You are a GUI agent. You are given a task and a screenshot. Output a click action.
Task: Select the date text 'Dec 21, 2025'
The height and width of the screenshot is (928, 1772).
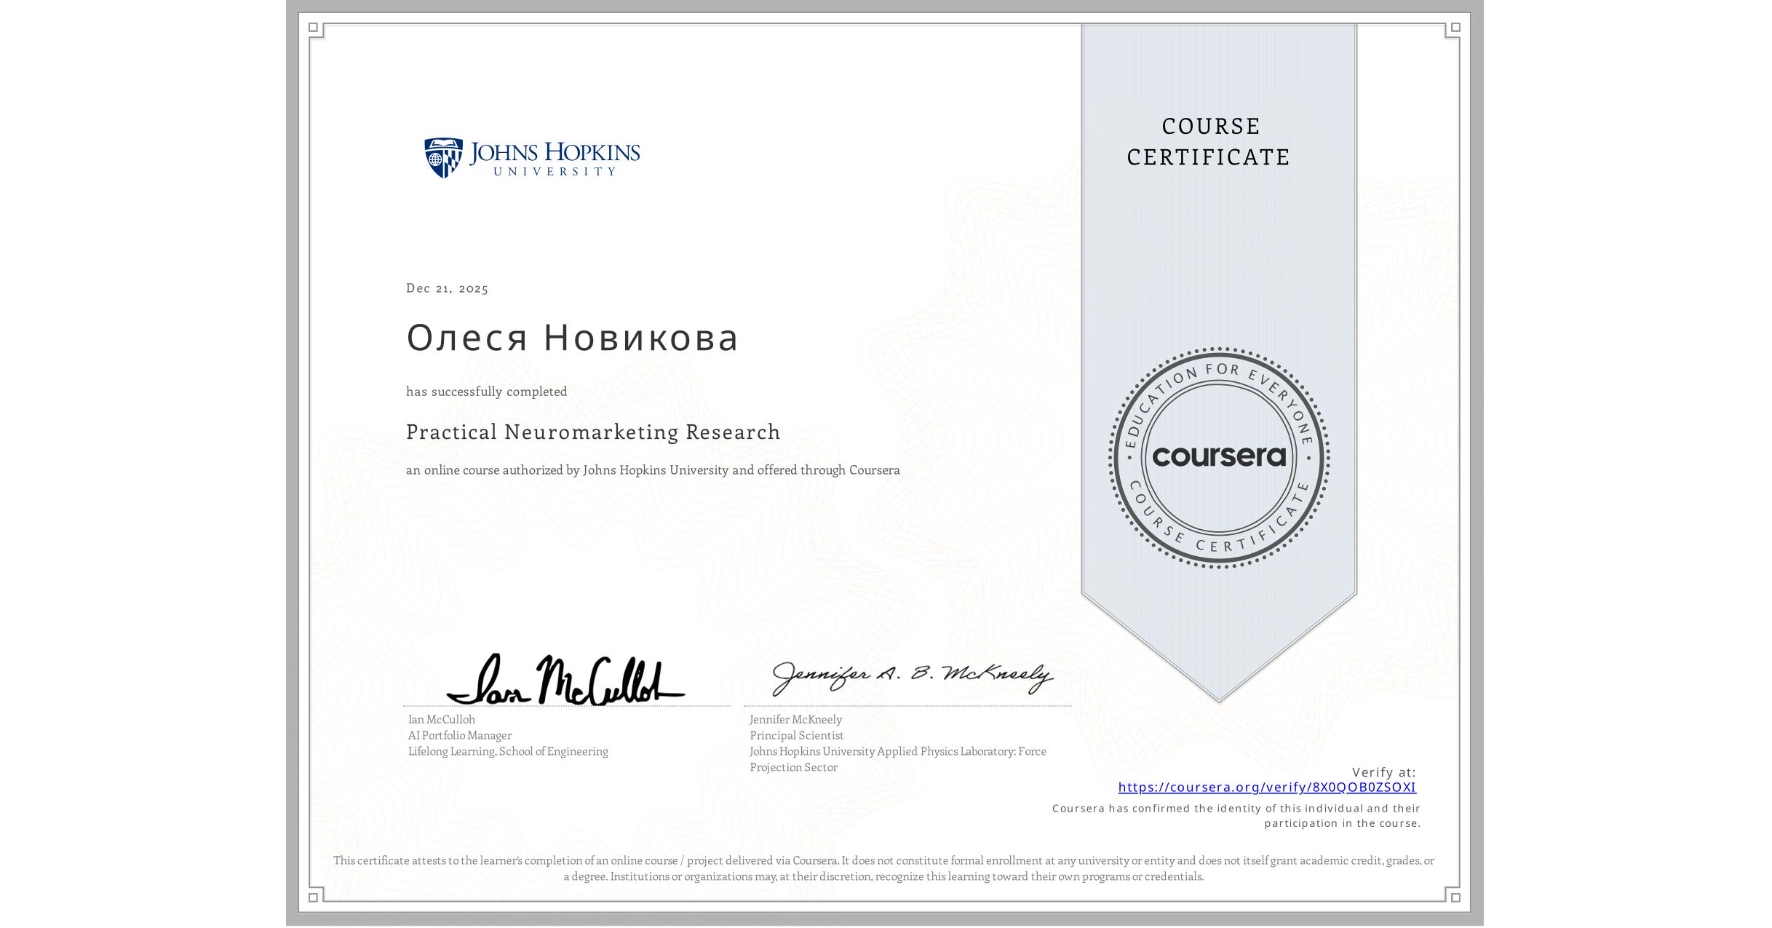447,288
